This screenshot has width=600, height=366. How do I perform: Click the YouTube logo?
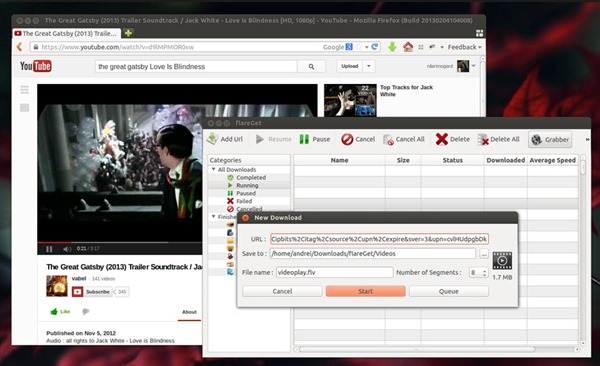[x=36, y=66]
